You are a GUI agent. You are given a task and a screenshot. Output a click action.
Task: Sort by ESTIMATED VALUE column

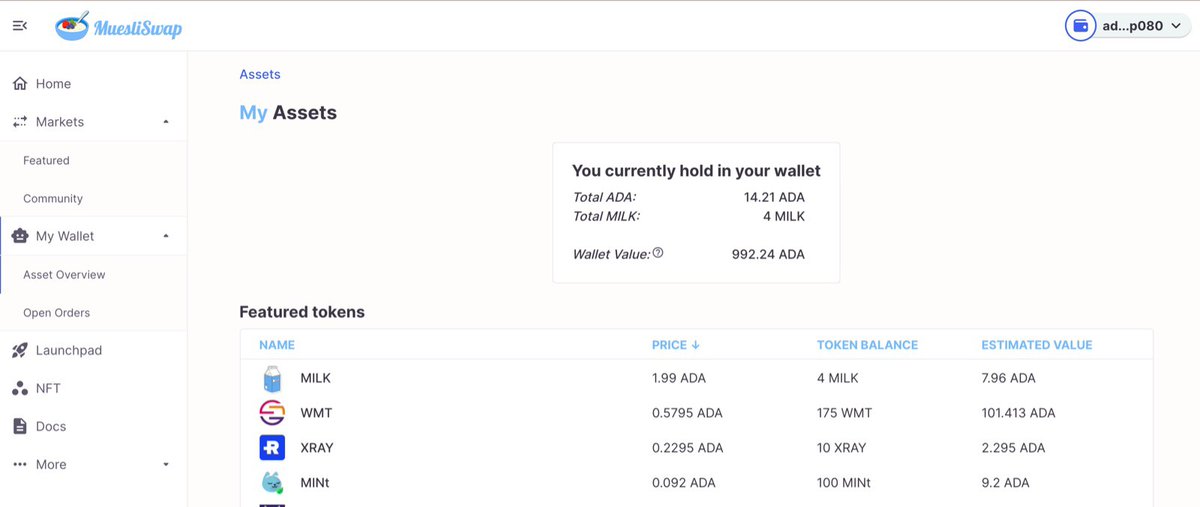(x=1037, y=345)
